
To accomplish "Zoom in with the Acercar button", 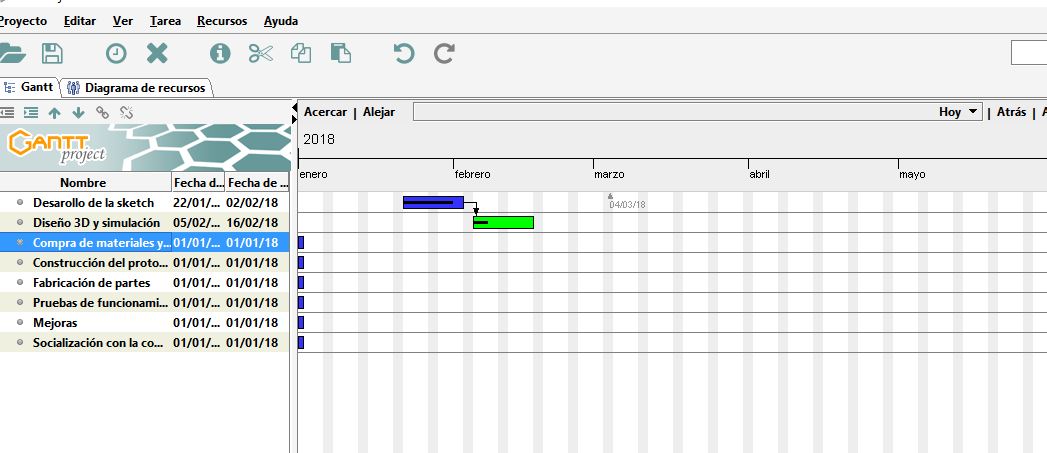I will pos(325,112).
